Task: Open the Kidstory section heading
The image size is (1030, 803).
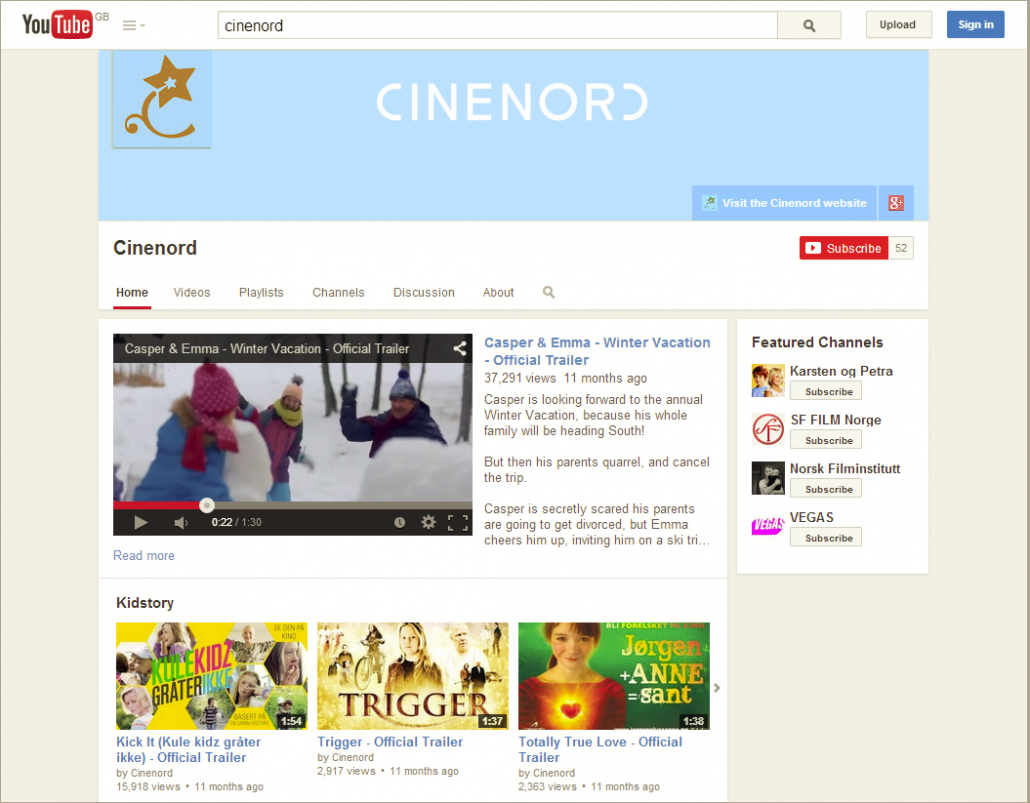Action: [145, 603]
